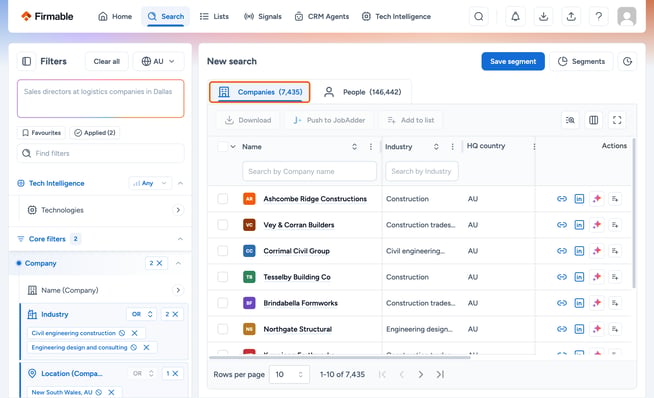Open LinkedIn for Ashcombe Ridge Constructions

point(579,199)
